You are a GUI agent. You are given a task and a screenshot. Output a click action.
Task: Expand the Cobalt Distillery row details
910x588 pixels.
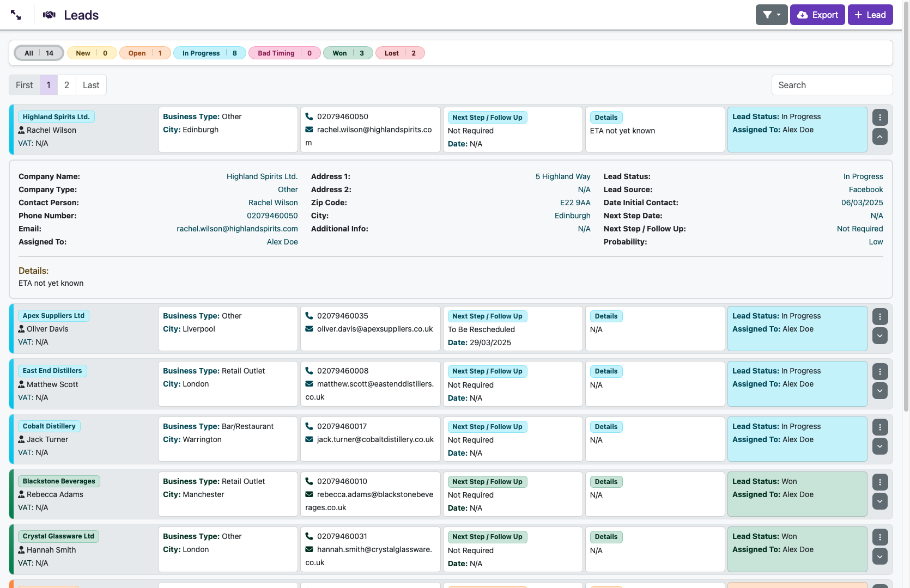(x=880, y=446)
